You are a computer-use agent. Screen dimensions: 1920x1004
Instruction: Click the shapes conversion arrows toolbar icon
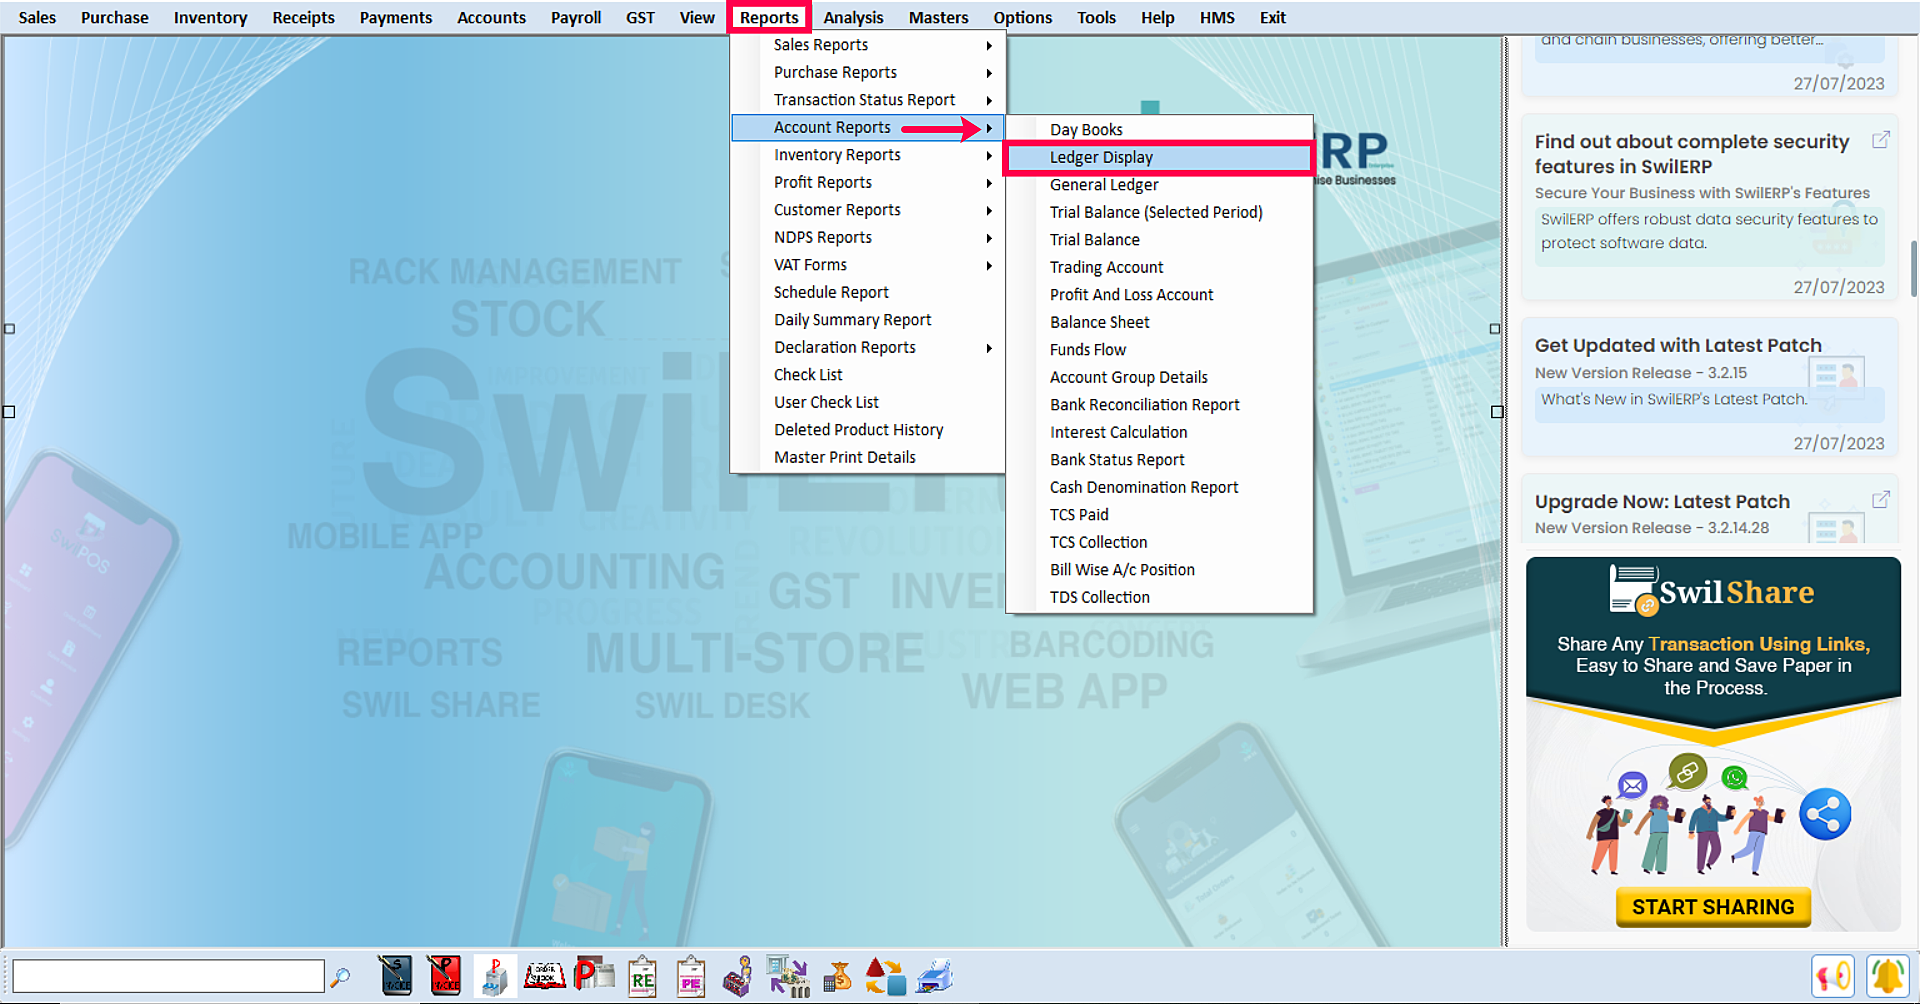885,976
